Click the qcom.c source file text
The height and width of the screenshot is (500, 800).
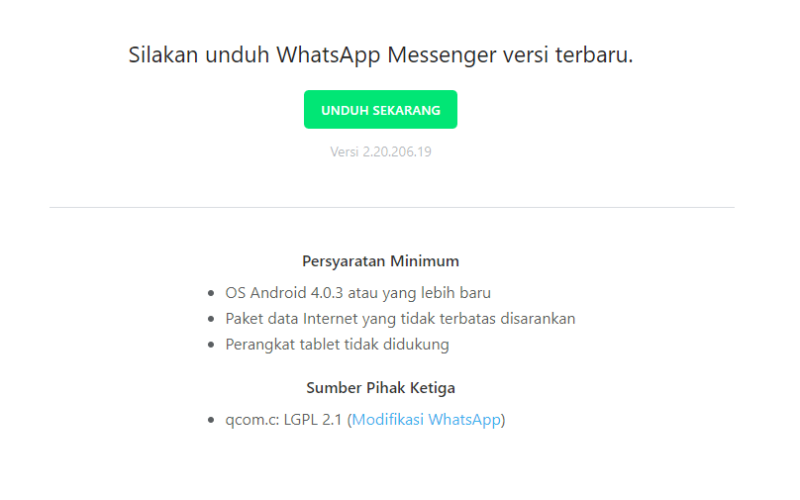(x=252, y=420)
